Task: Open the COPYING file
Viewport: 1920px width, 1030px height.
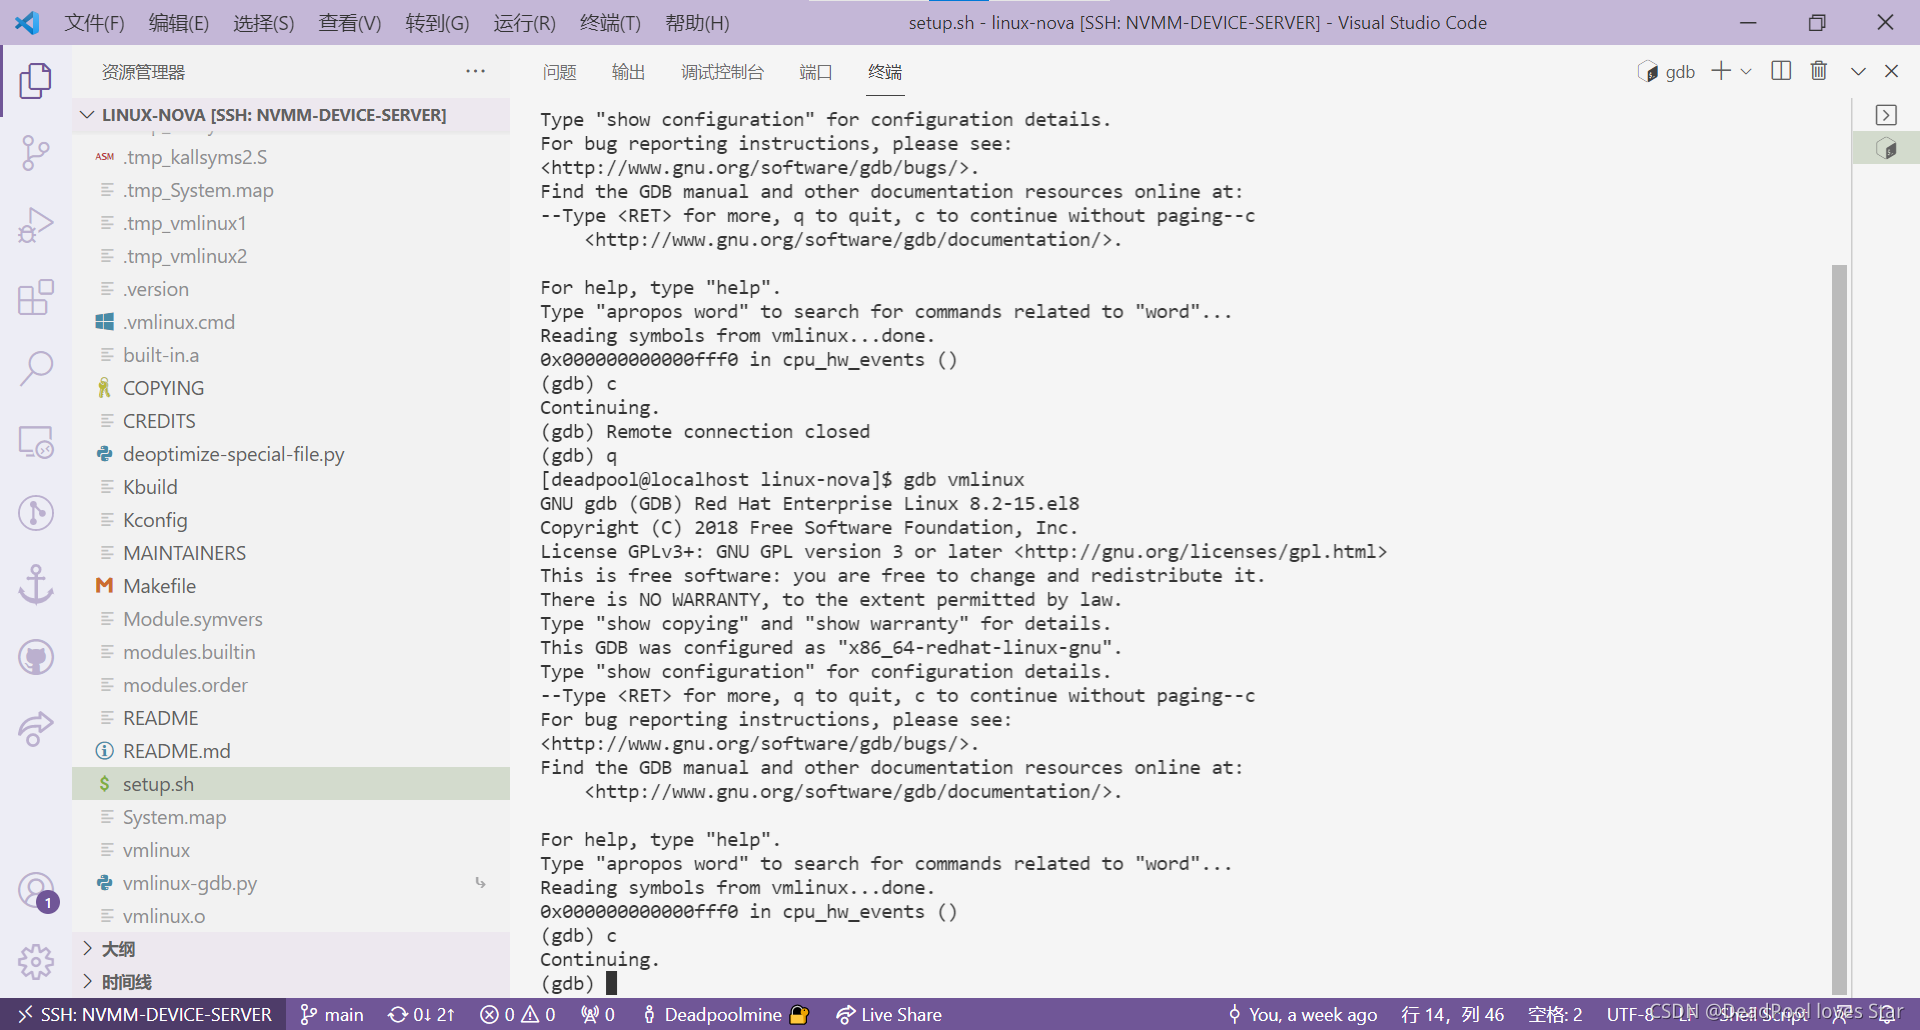Action: (291, 388)
